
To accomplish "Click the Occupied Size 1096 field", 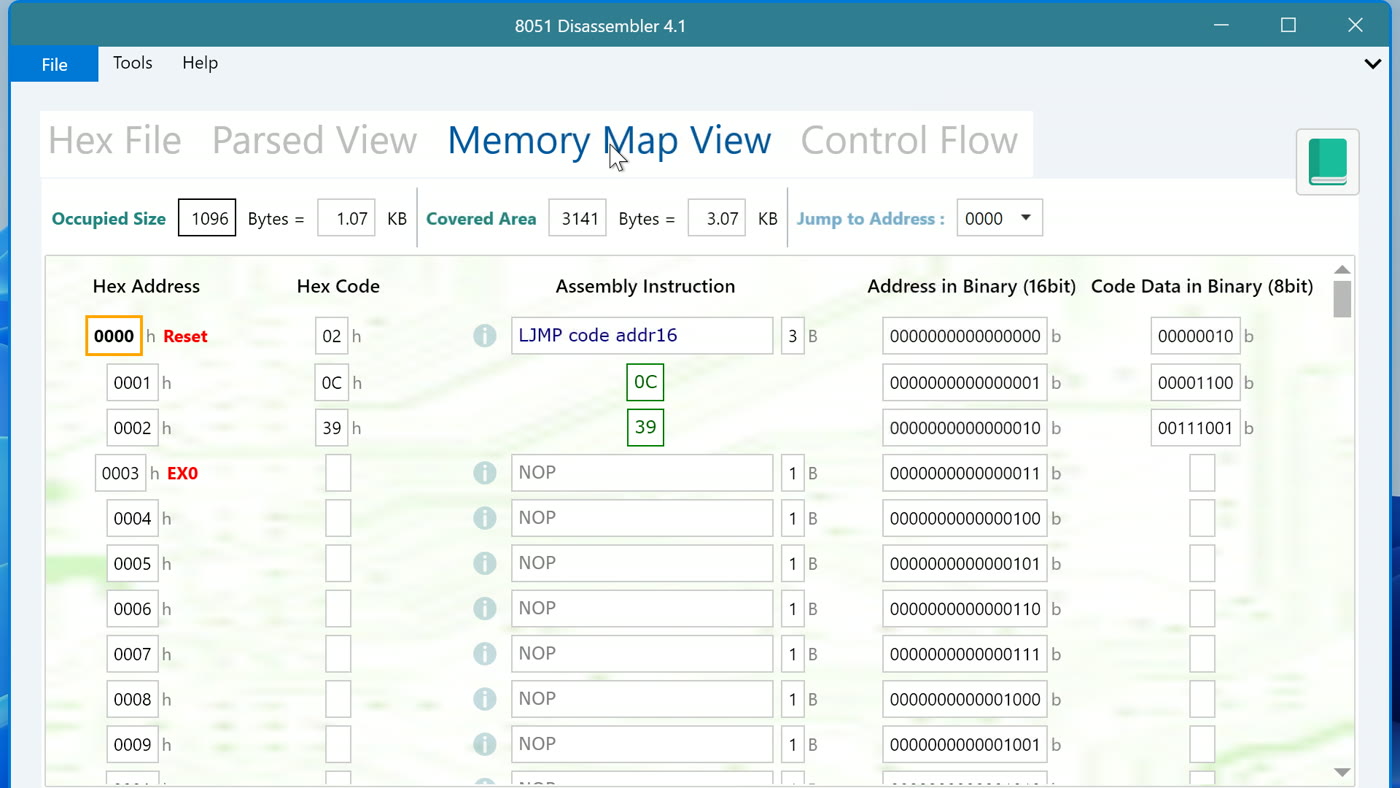I will pos(207,218).
